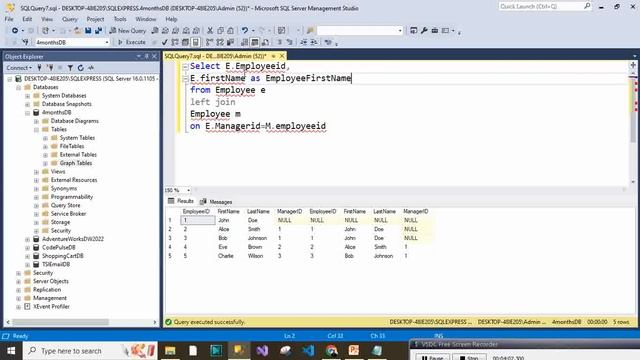Image resolution: width=640 pixels, height=360 pixels.
Task: Click the Pause button in screen recorder
Action: [433, 357]
